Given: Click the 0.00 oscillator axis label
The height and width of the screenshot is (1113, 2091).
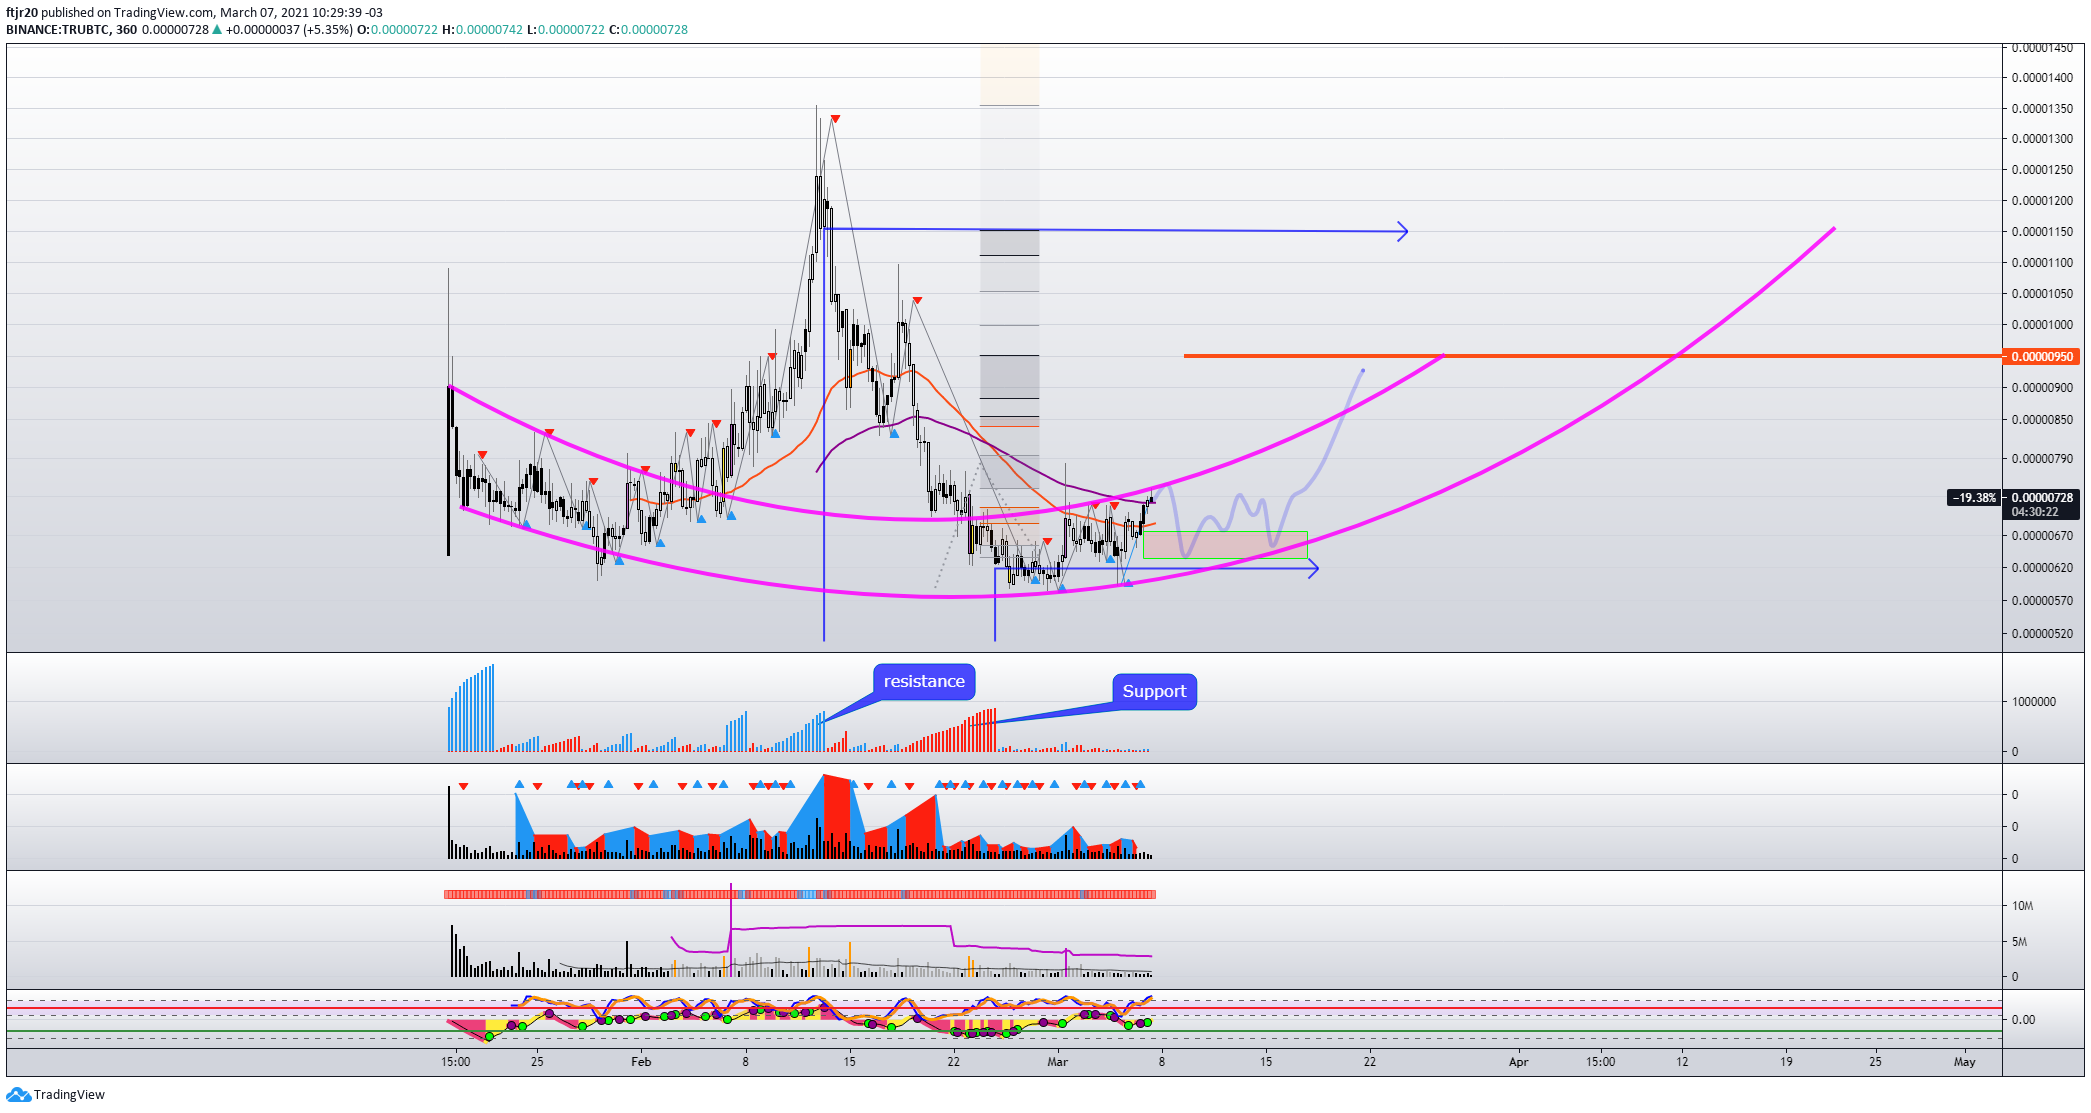Looking at the screenshot, I should point(2023,1019).
